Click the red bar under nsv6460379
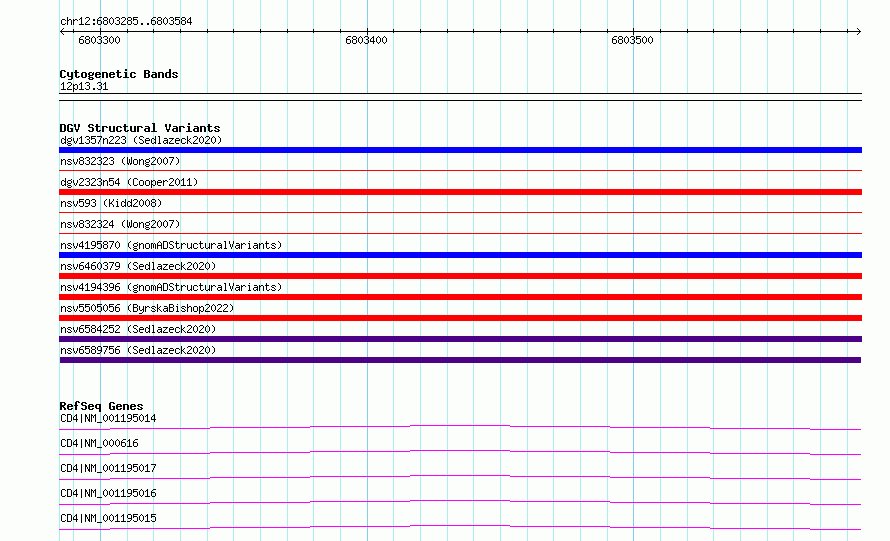The image size is (890, 541). click(x=460, y=276)
